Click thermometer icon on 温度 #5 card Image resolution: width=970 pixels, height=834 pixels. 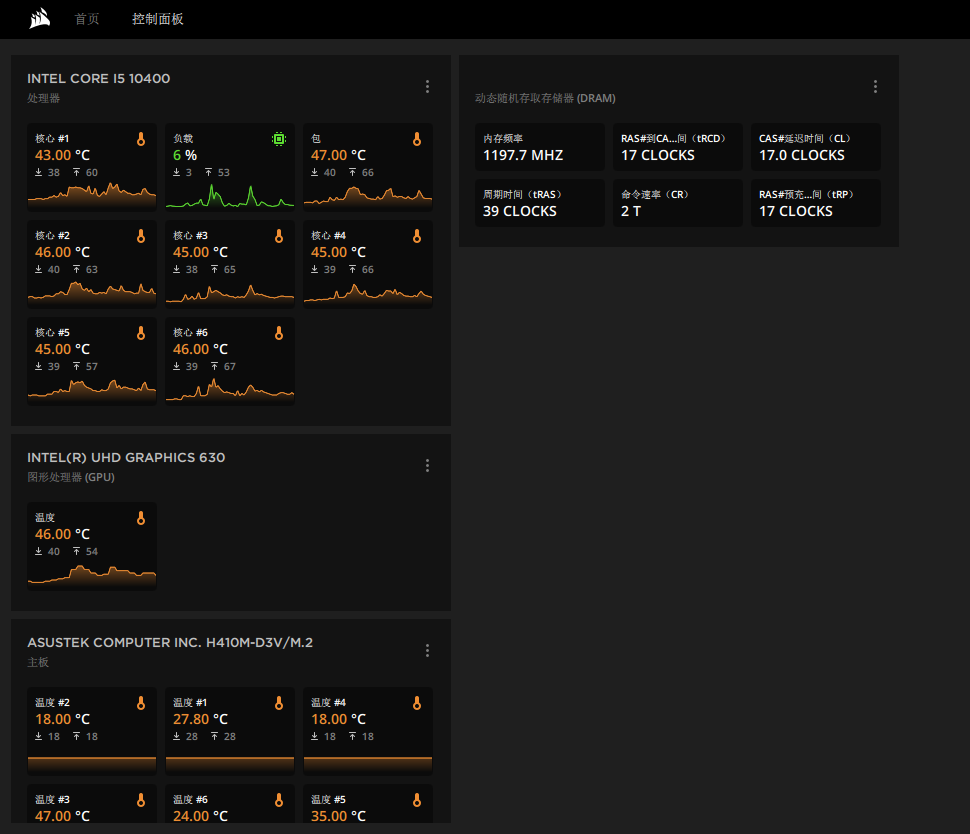(417, 801)
